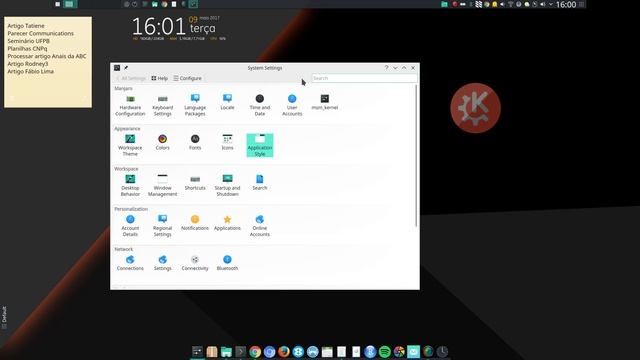640x360 pixels.
Task: Click the 16:01 desktop clock widget
Action: tap(159, 27)
